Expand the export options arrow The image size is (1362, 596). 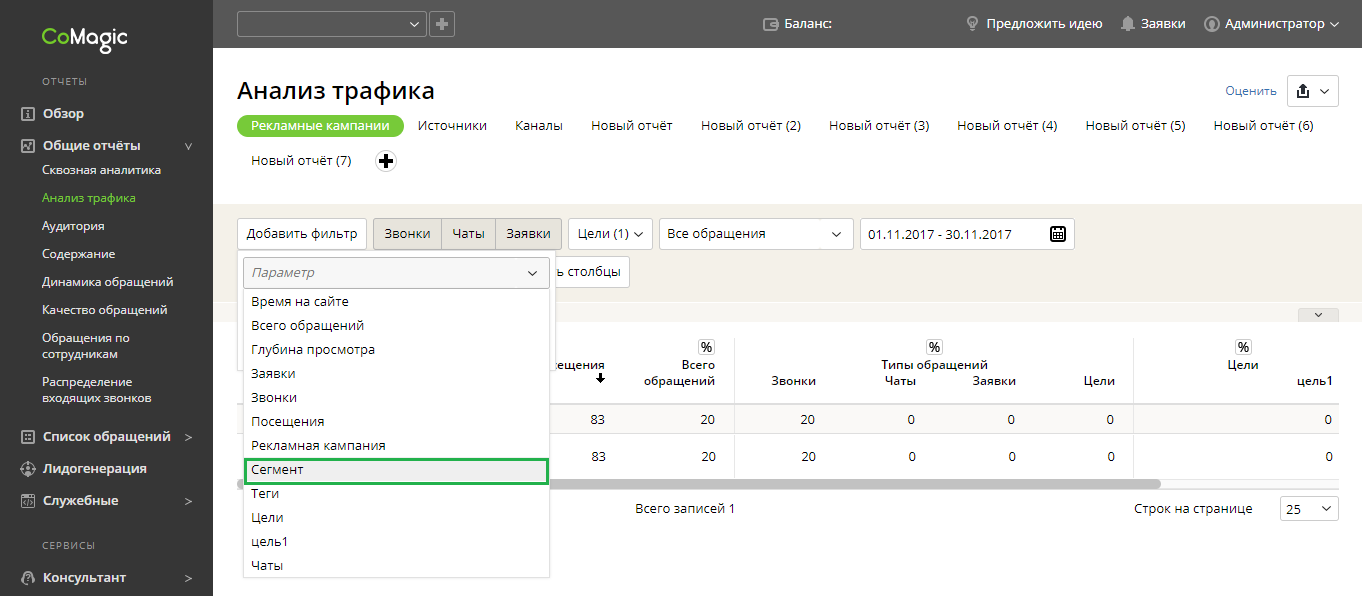(1325, 91)
